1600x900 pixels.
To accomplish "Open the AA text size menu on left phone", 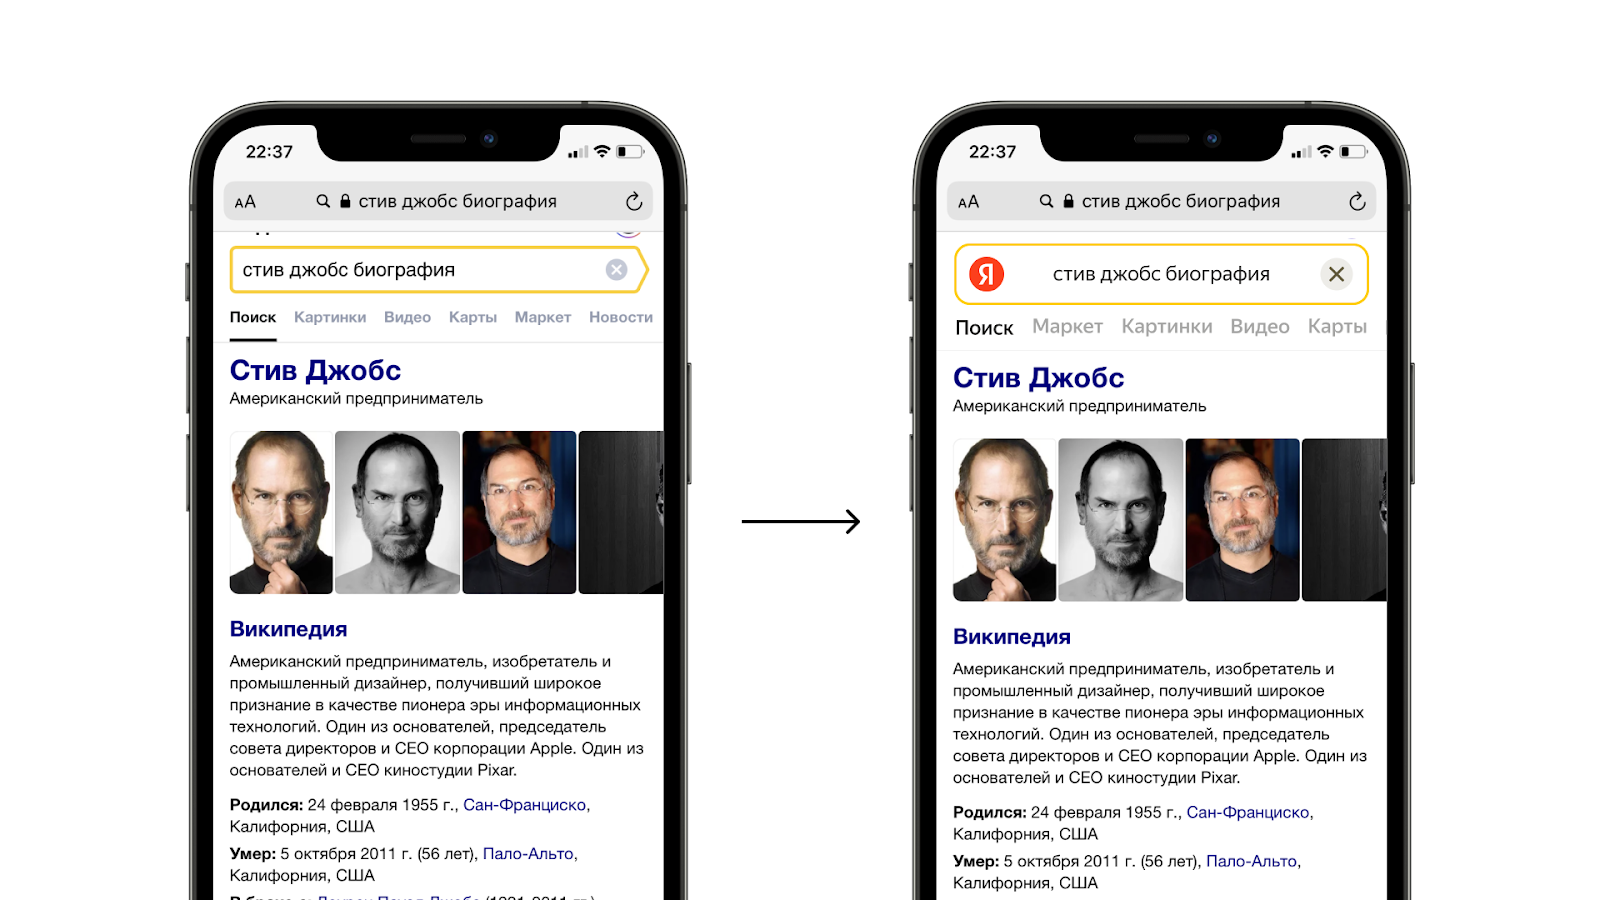I will pos(245,202).
